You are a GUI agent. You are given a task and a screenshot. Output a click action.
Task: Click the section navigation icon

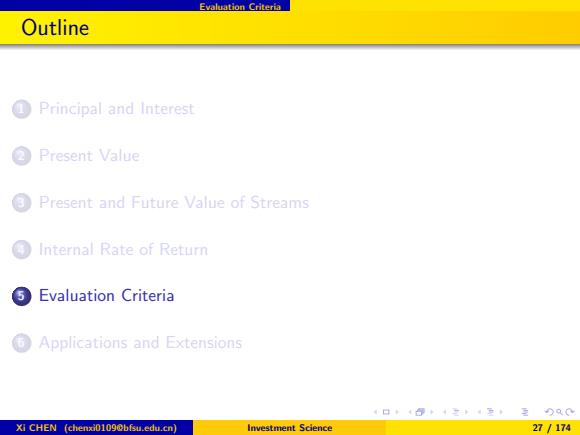[490, 412]
